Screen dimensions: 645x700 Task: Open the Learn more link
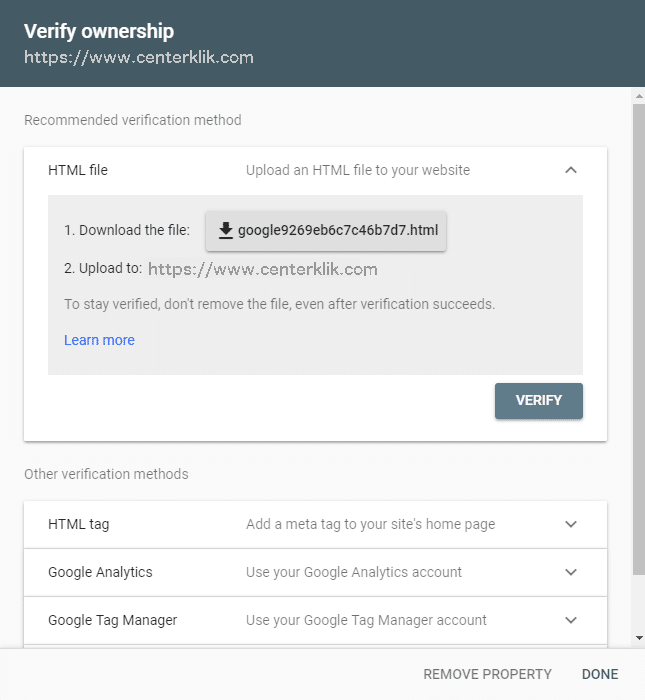click(99, 340)
